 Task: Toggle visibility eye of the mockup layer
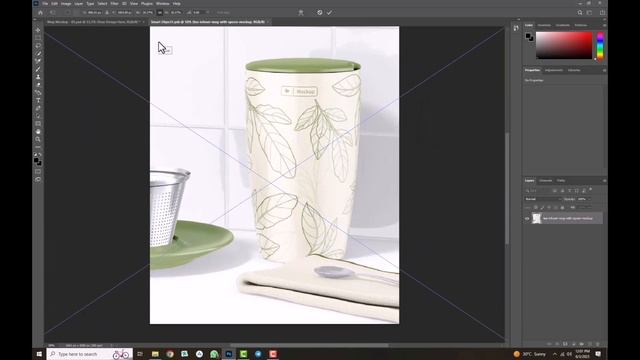(x=527, y=219)
